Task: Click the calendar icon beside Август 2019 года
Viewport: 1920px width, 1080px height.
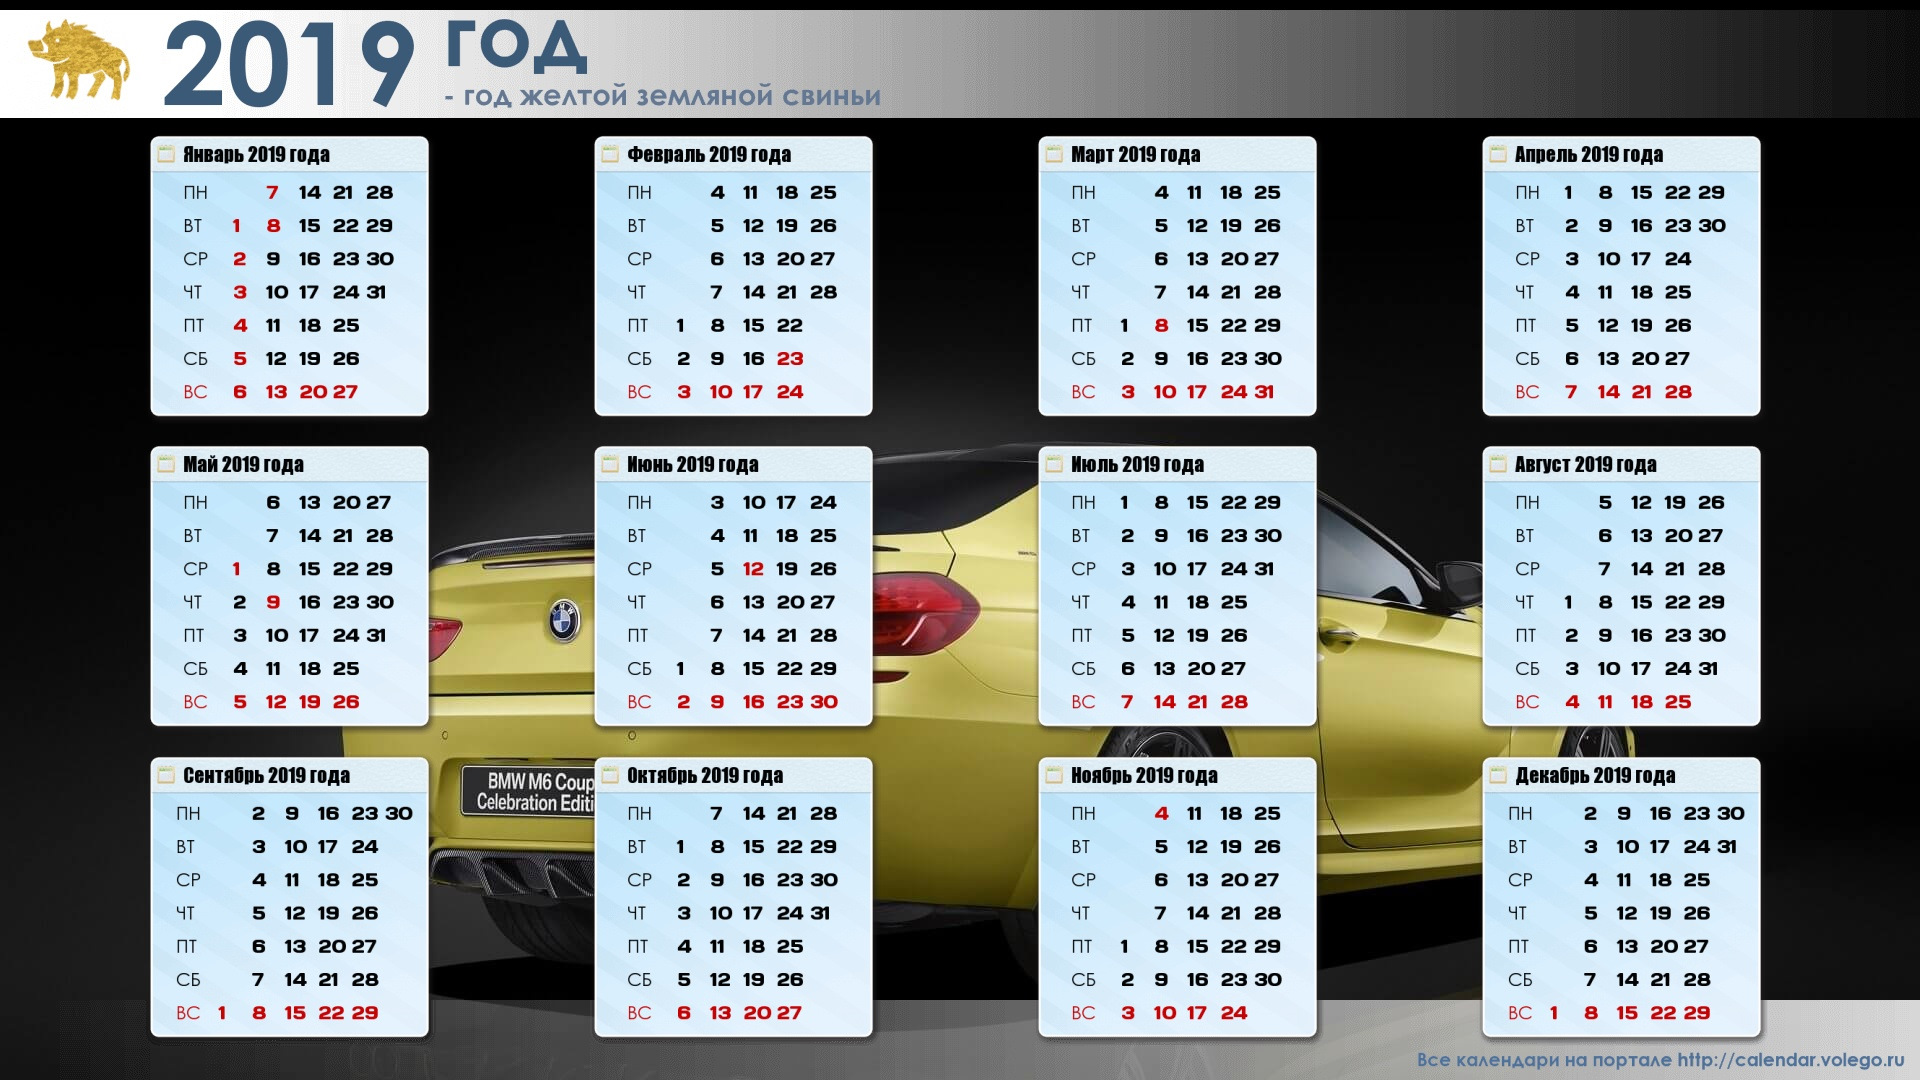Action: (1498, 464)
